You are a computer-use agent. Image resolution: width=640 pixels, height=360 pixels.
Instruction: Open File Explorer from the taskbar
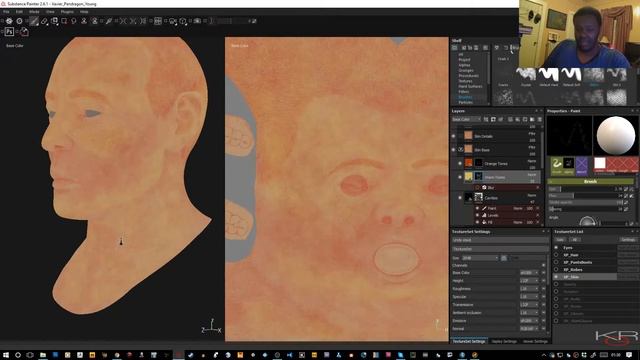pos(42,355)
